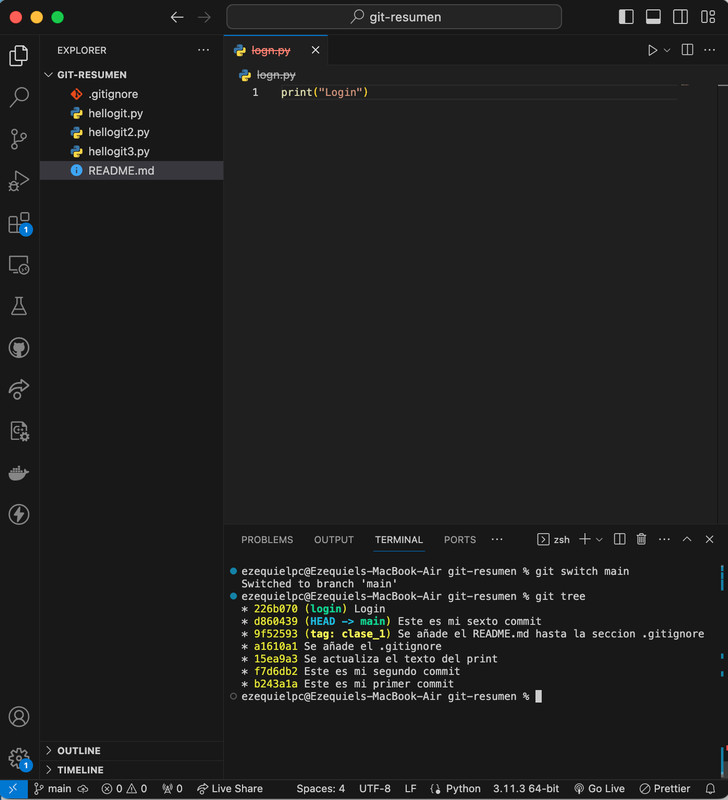728x800 pixels.
Task: Create a new terminal with plus
Action: point(585,539)
